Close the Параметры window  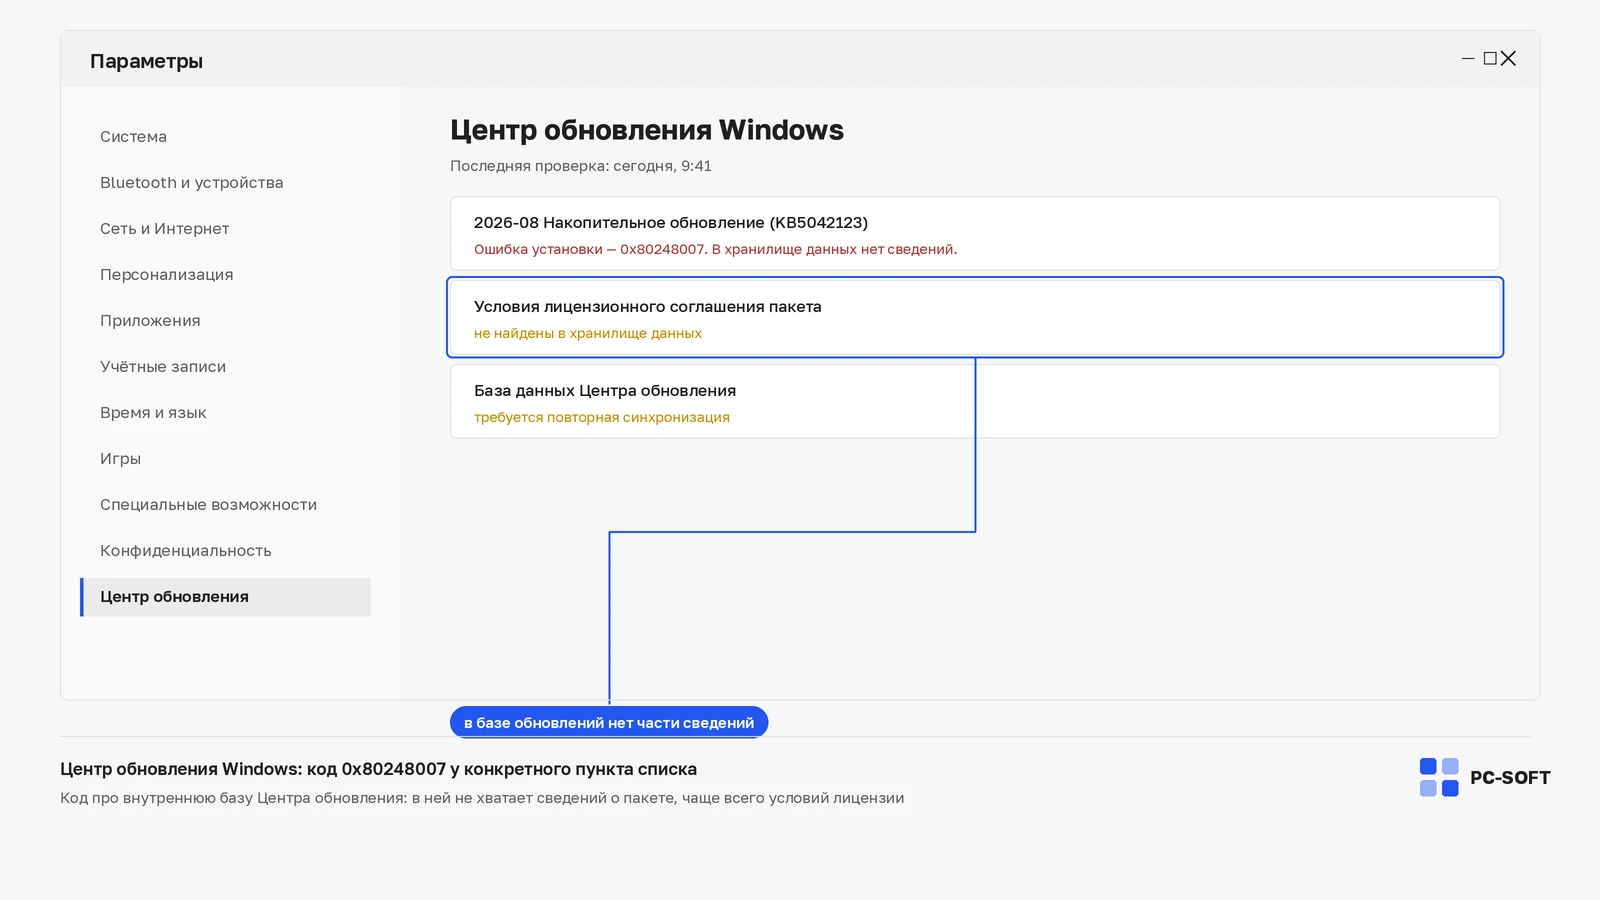point(1508,59)
